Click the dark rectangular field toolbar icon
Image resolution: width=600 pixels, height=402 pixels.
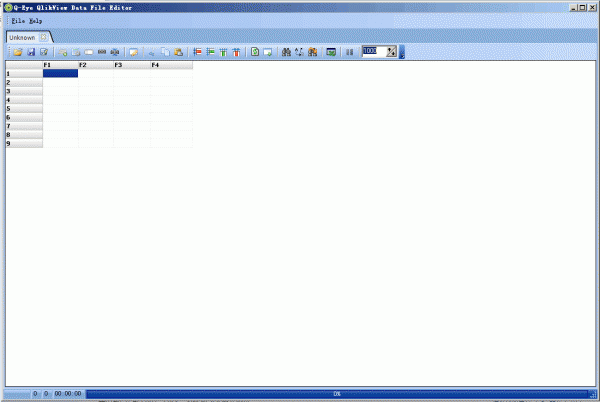click(x=102, y=52)
